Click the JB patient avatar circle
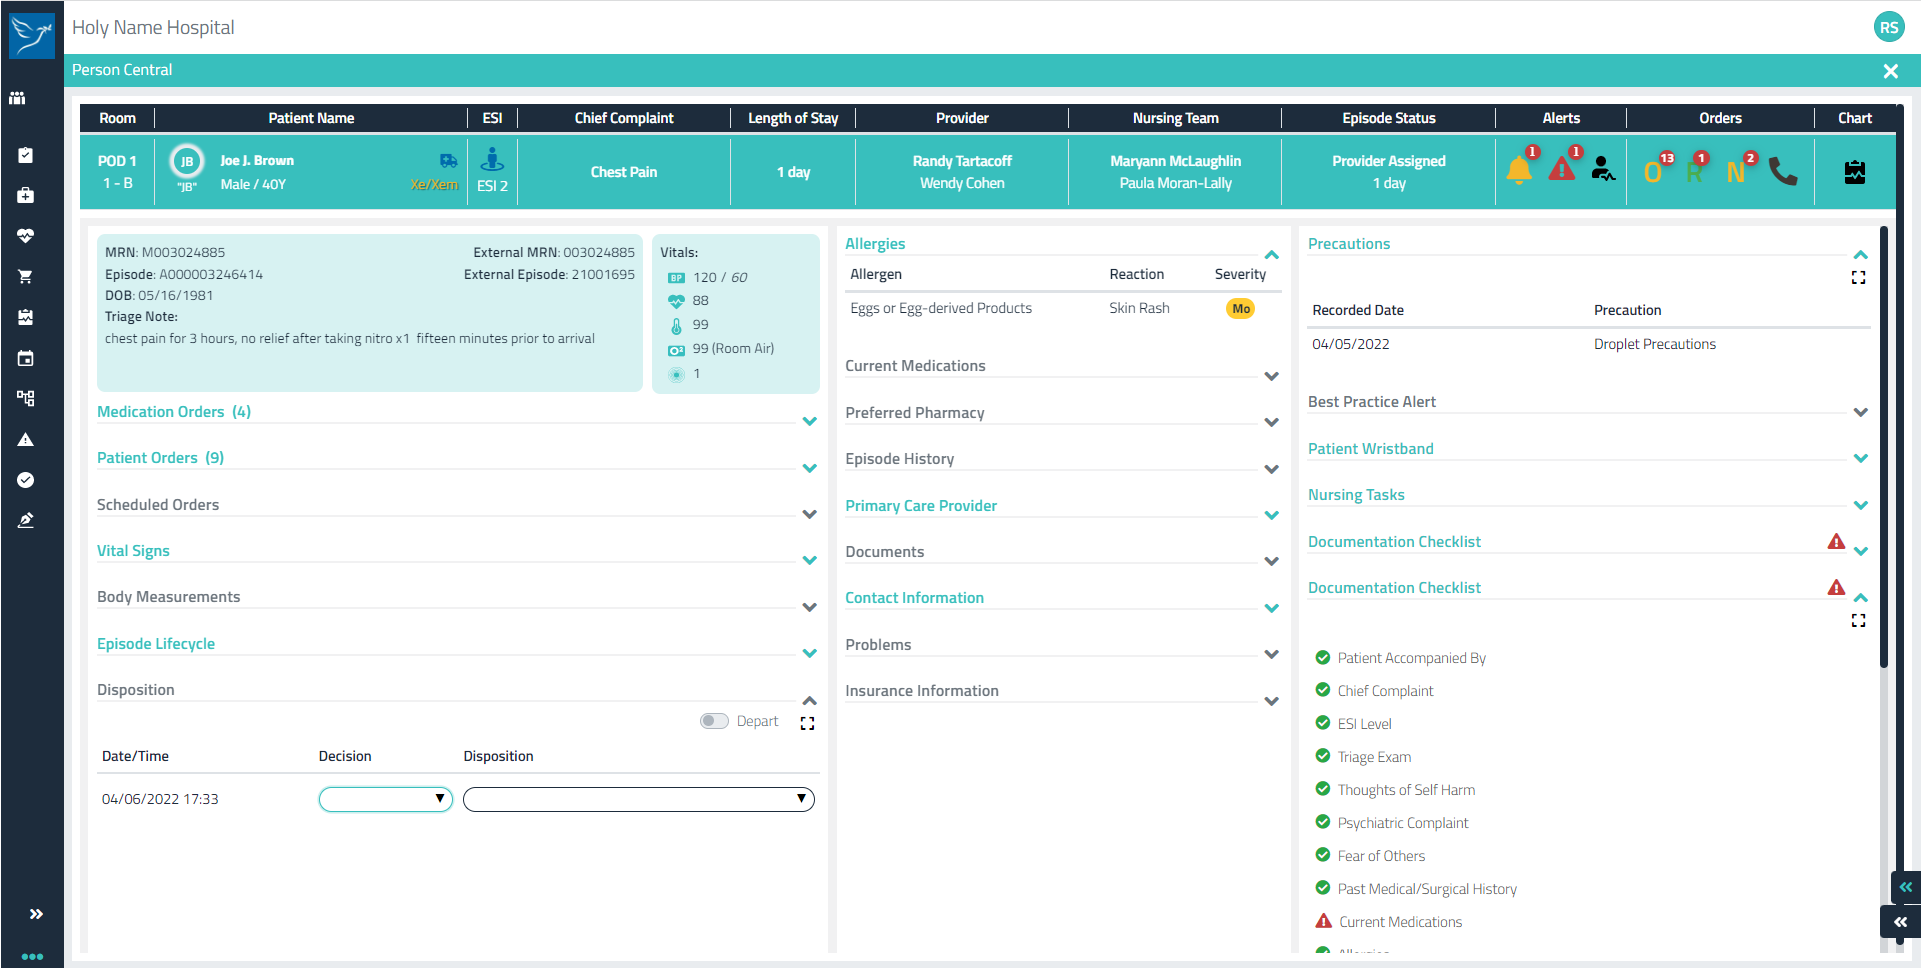The height and width of the screenshot is (968, 1921). coord(187,161)
